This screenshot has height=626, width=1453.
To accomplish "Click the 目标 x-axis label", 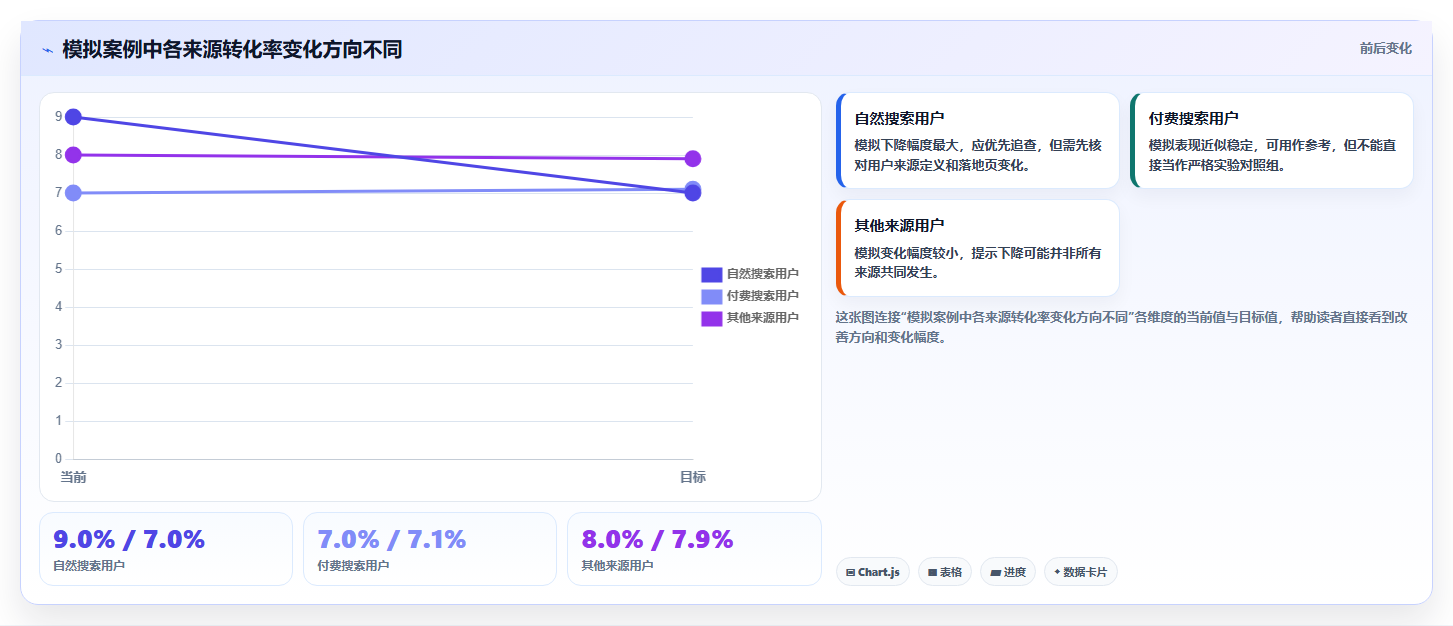I will tap(693, 477).
